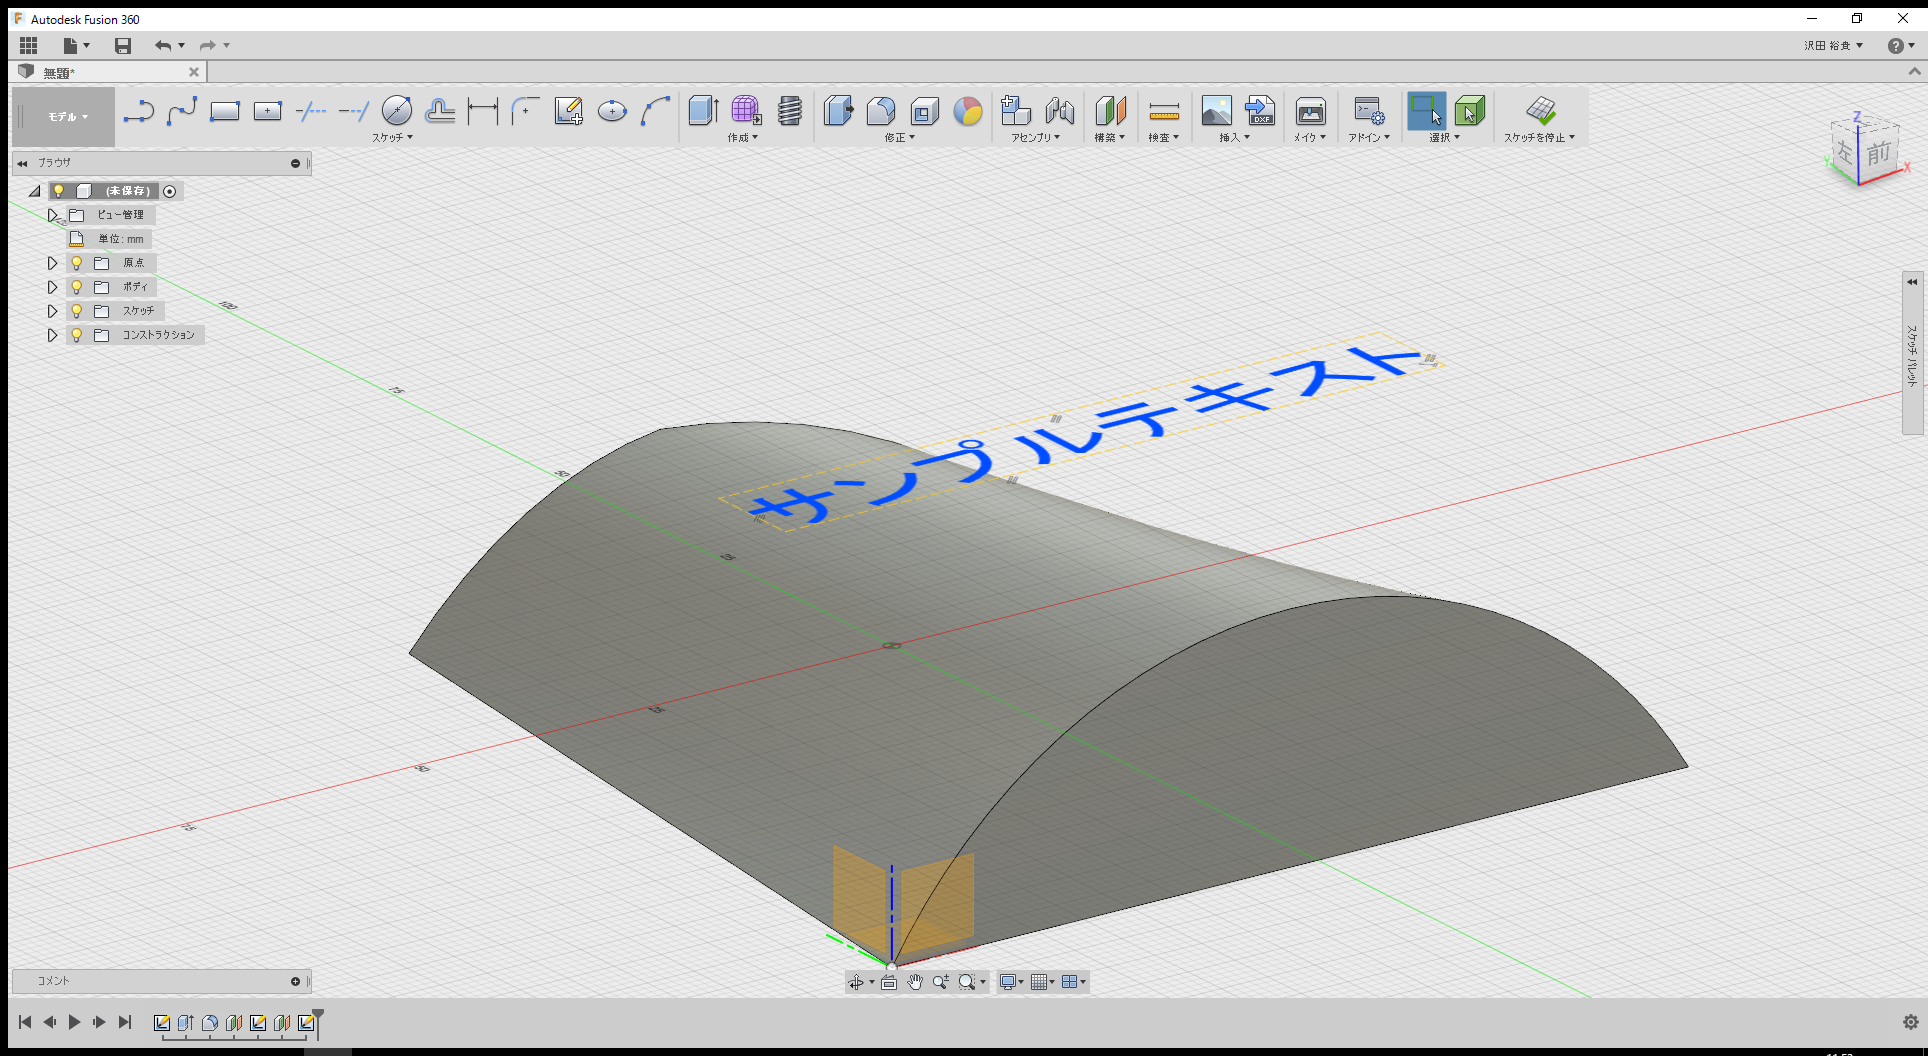Image resolution: width=1928 pixels, height=1056 pixels.
Task: Expand the コンストラクション tree node
Action: coord(53,335)
